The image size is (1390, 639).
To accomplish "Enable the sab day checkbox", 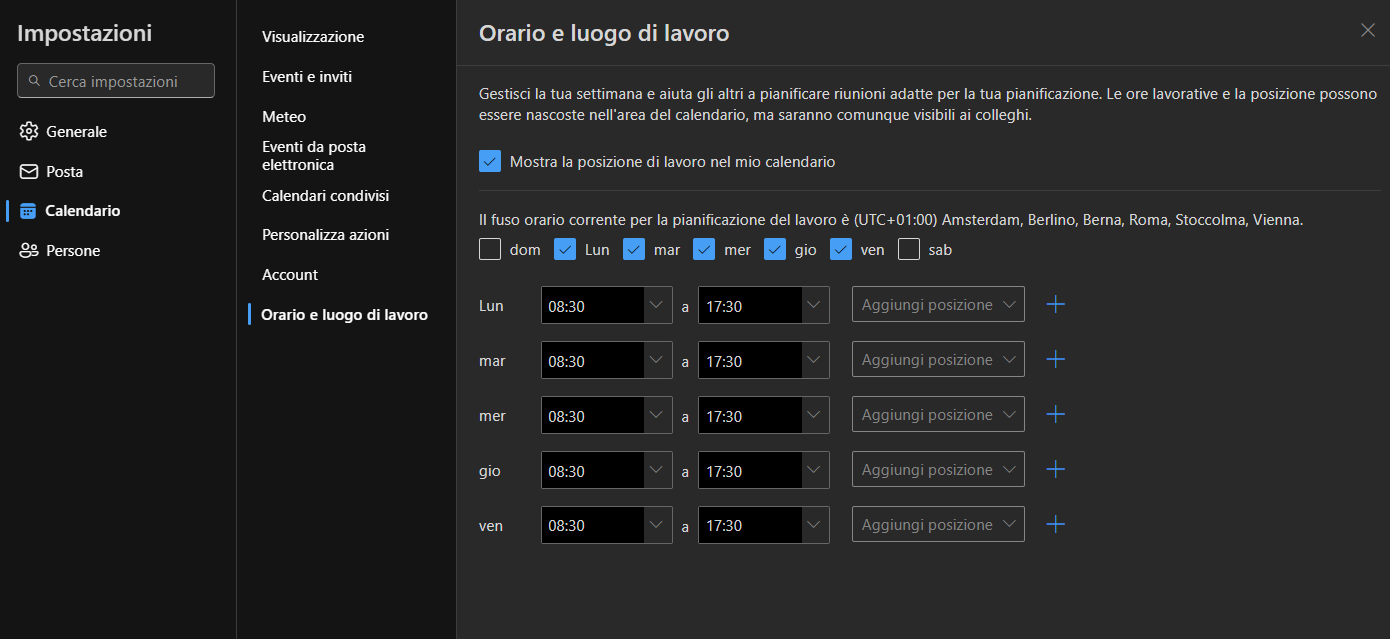I will [x=909, y=250].
